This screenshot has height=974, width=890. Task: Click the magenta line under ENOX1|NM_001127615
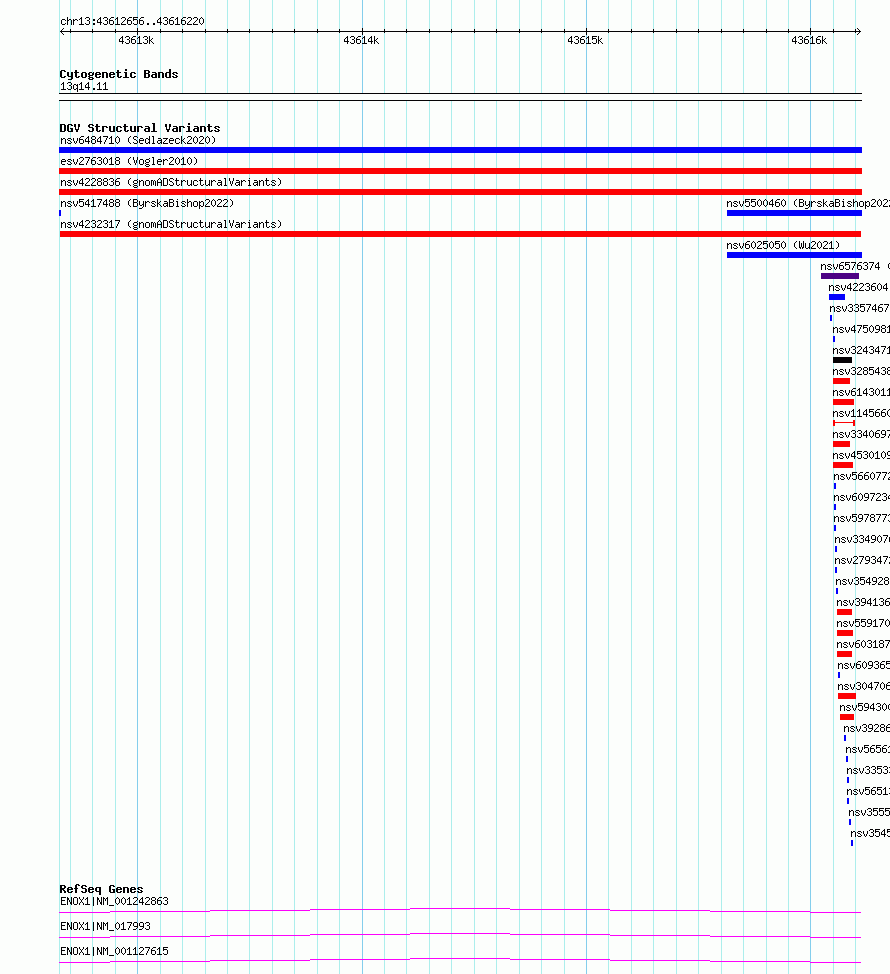(460, 961)
